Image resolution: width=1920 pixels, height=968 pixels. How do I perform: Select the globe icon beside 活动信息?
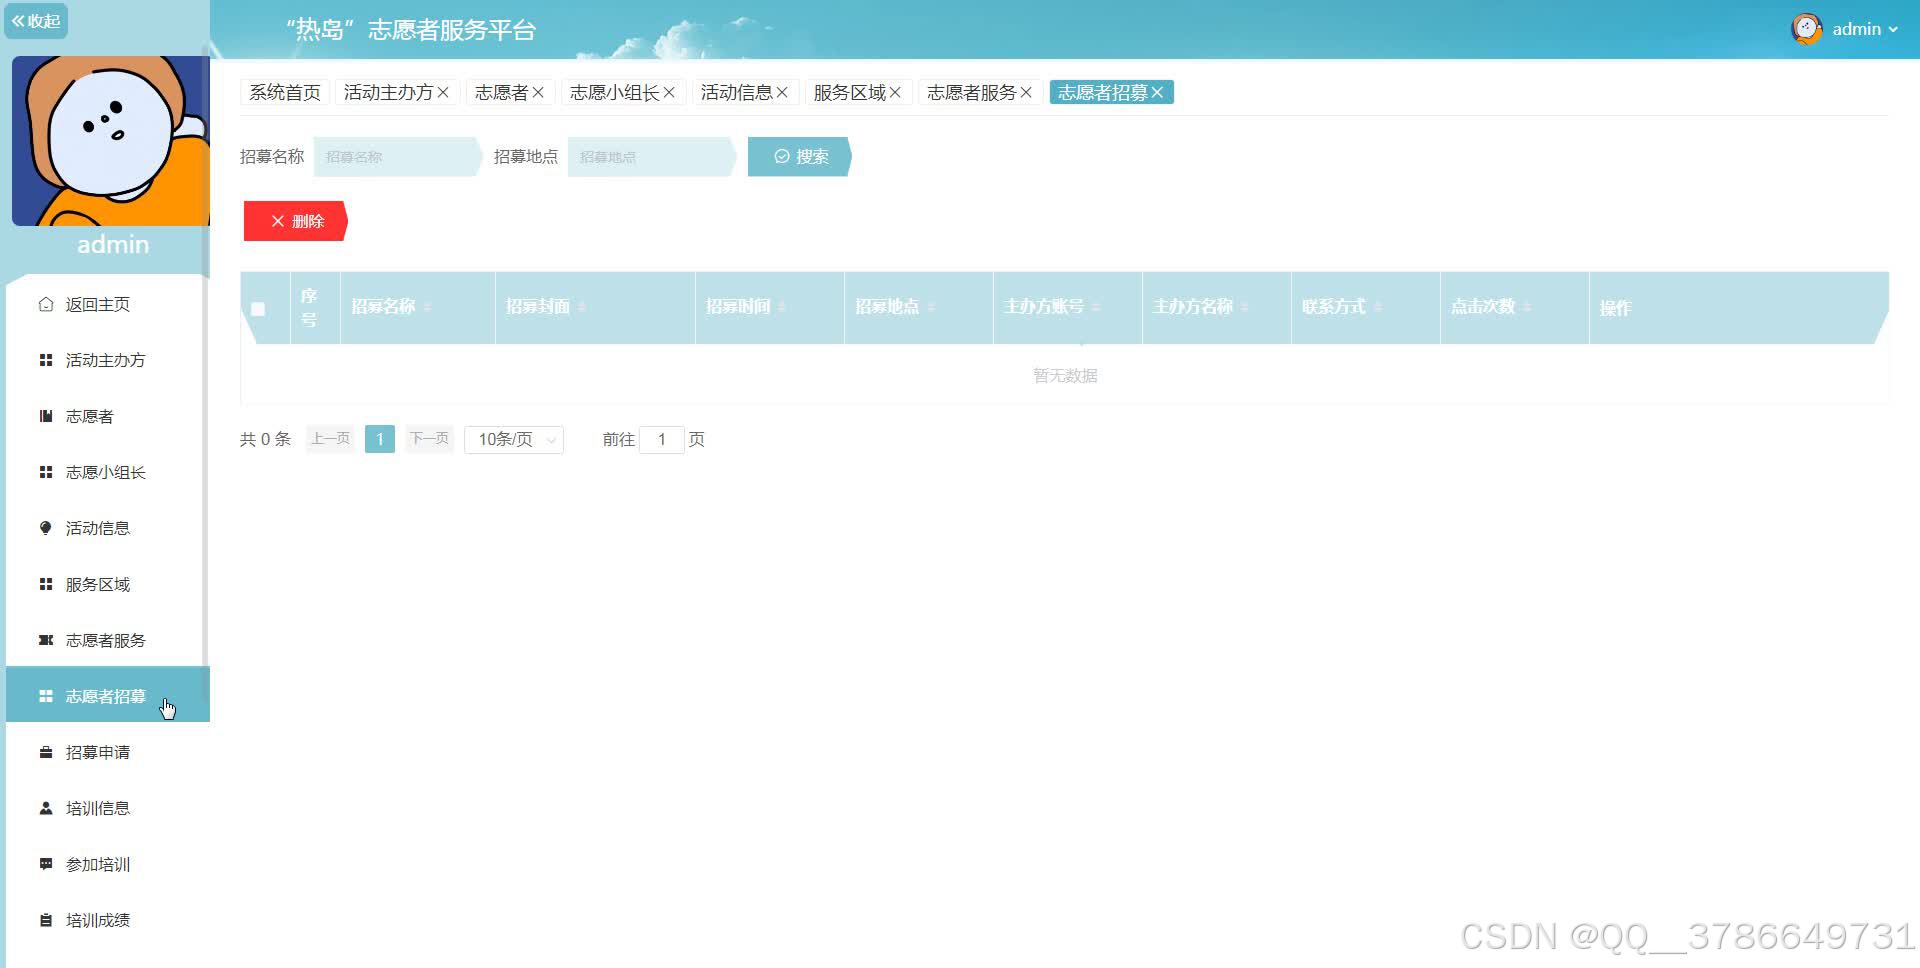coord(45,527)
